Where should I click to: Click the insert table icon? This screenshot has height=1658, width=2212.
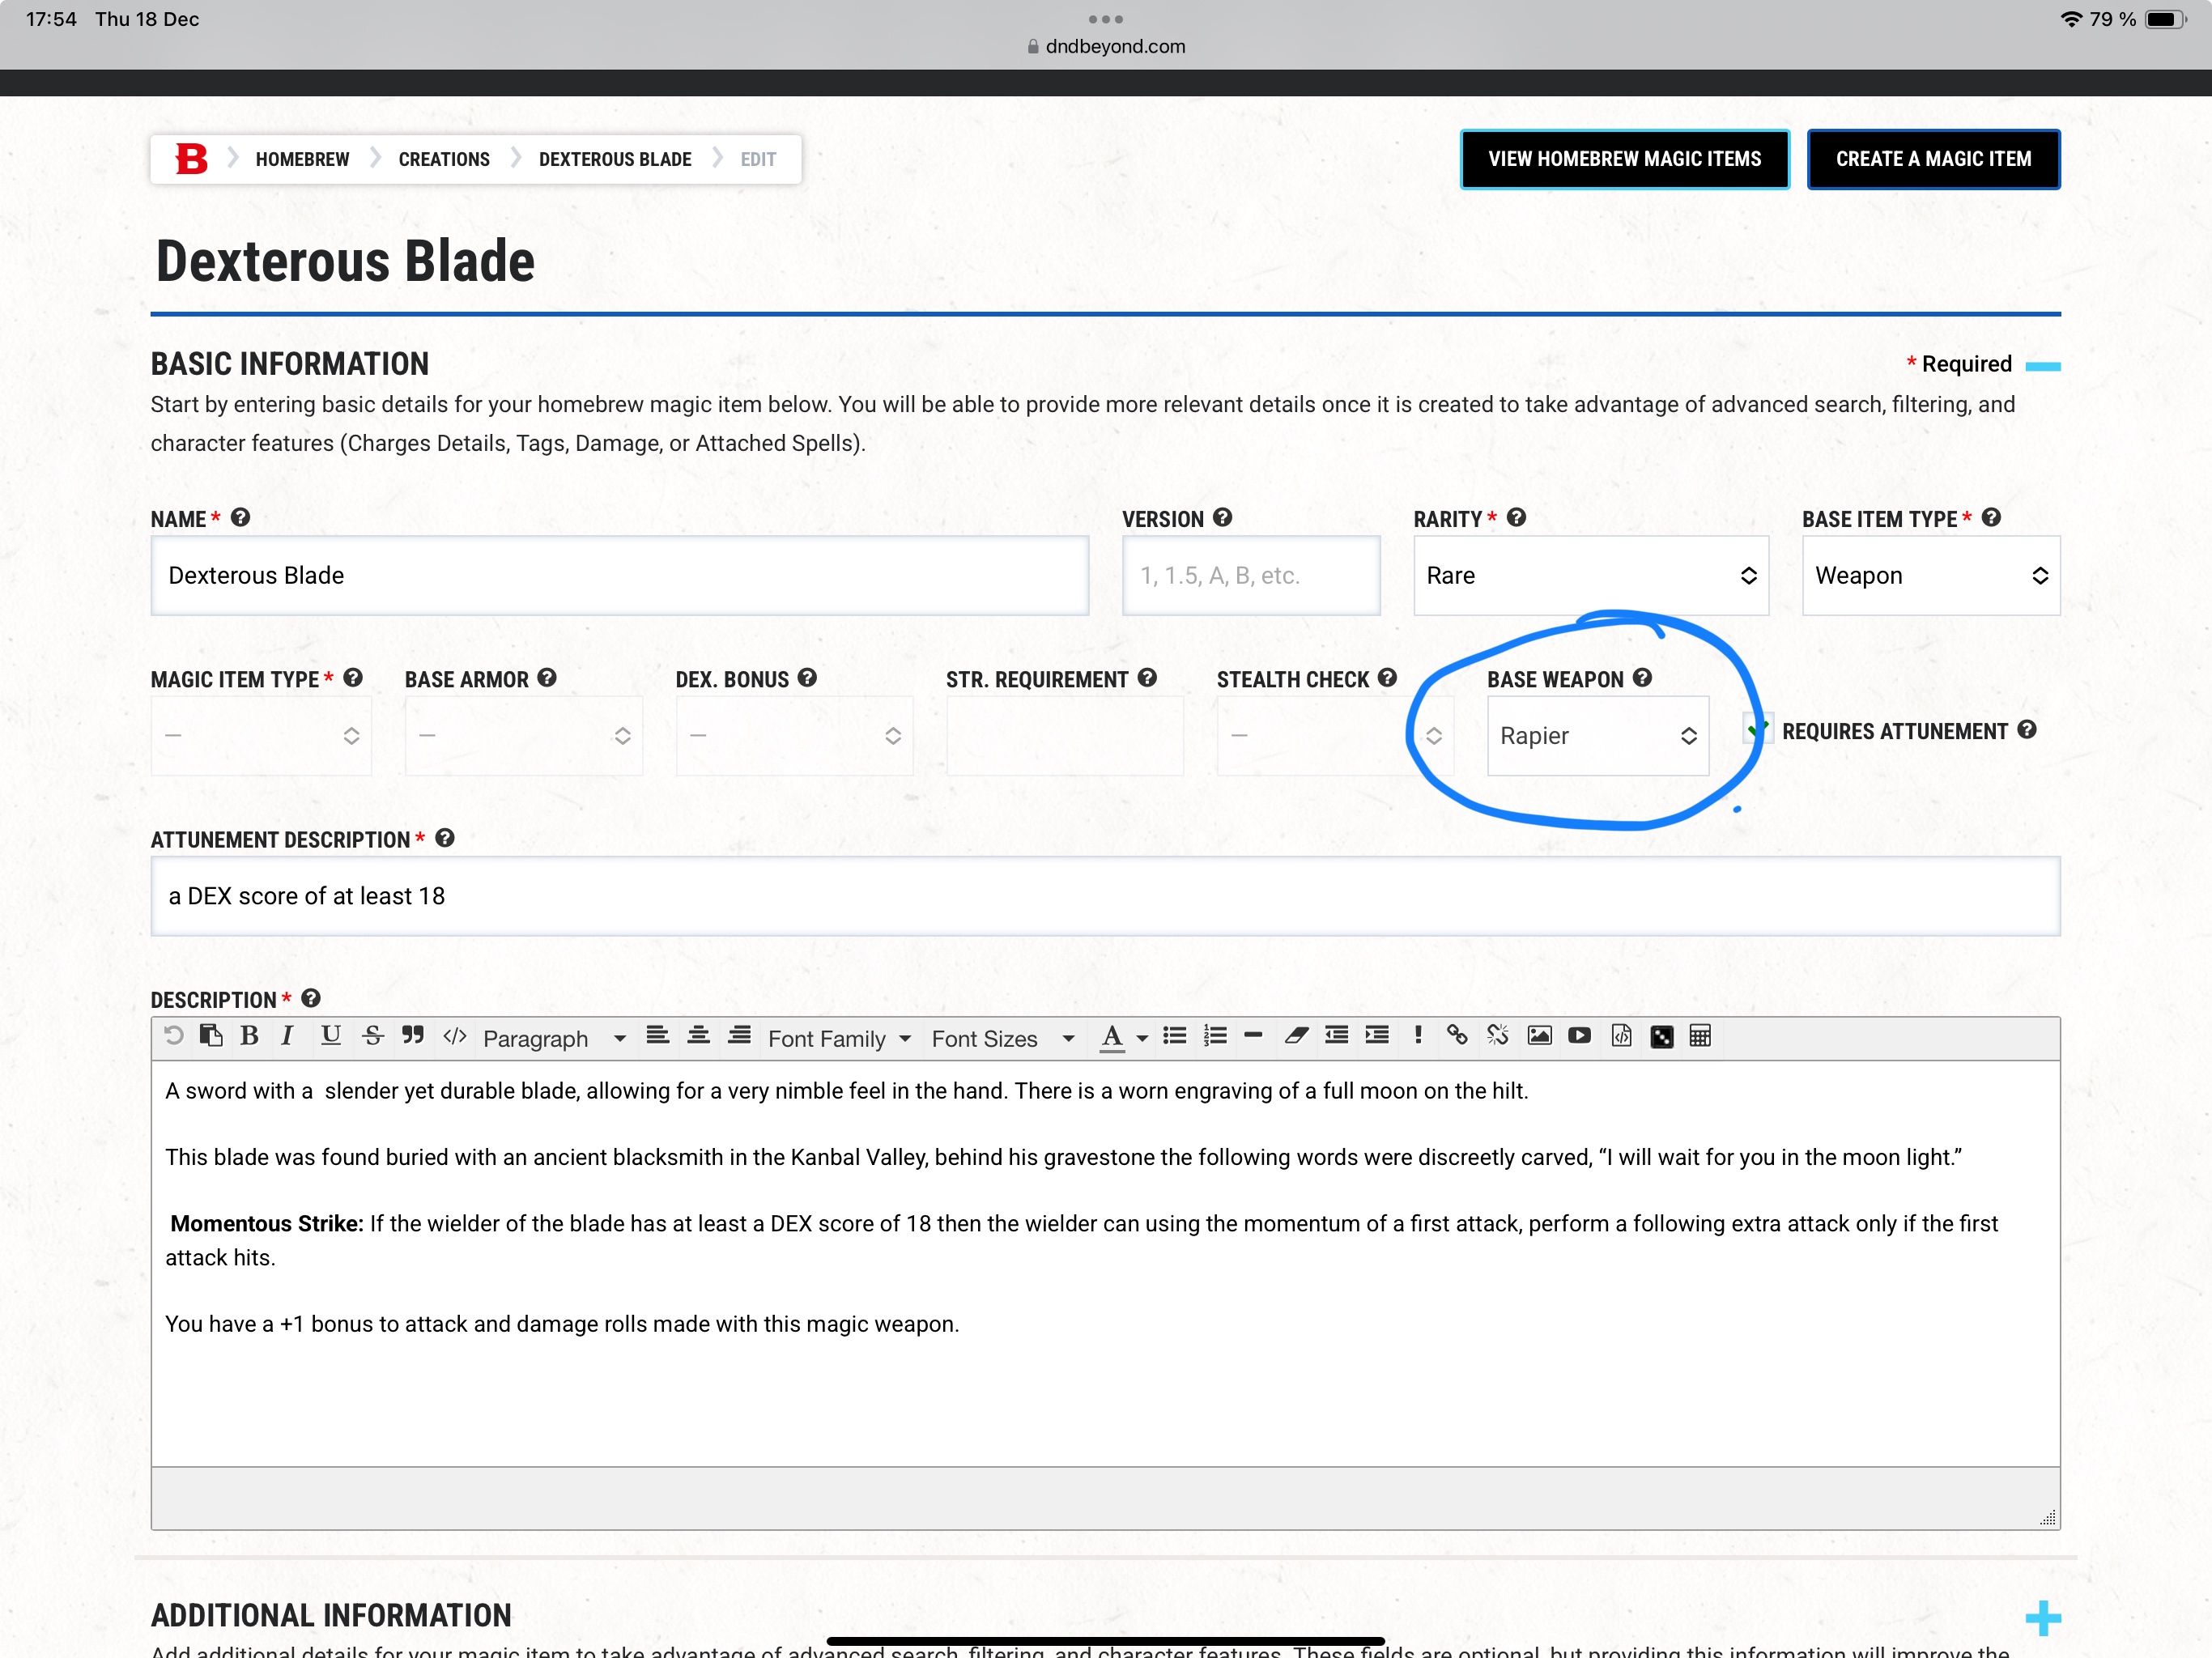1700,1036
